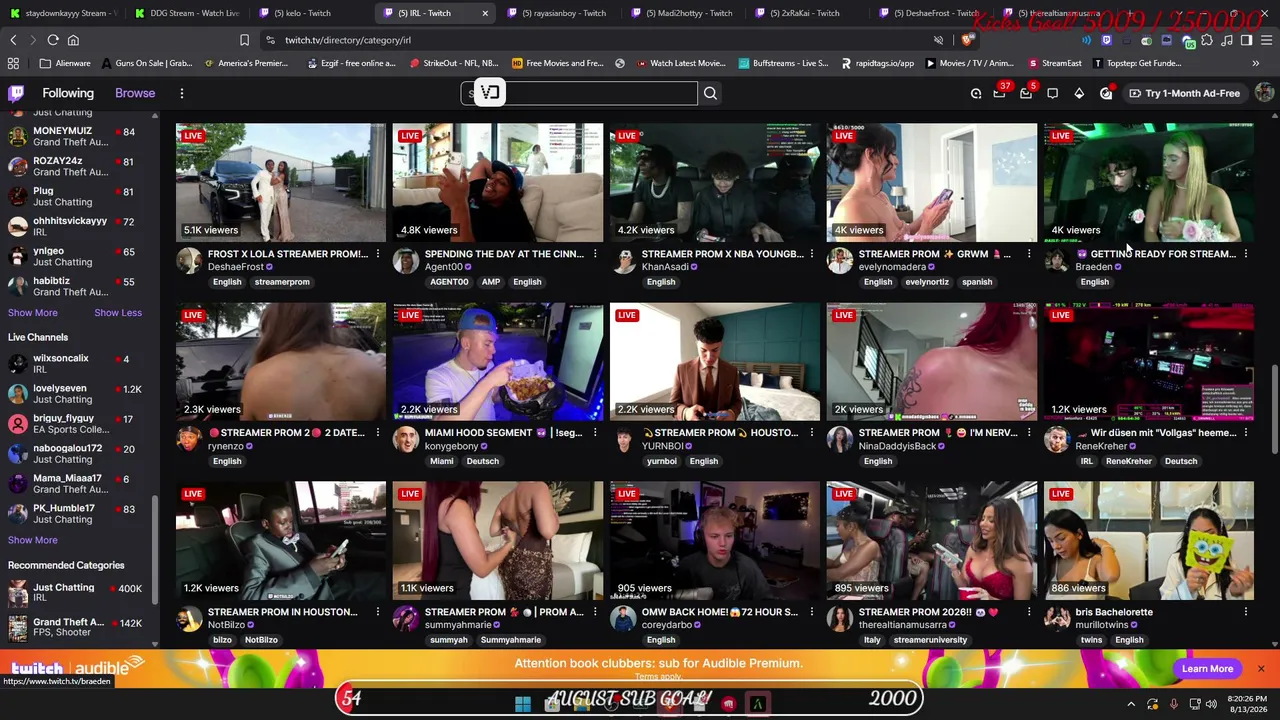Image resolution: width=1280 pixels, height=720 pixels.
Task: Open options menu for murillotwins stream card
Action: tap(1245, 612)
